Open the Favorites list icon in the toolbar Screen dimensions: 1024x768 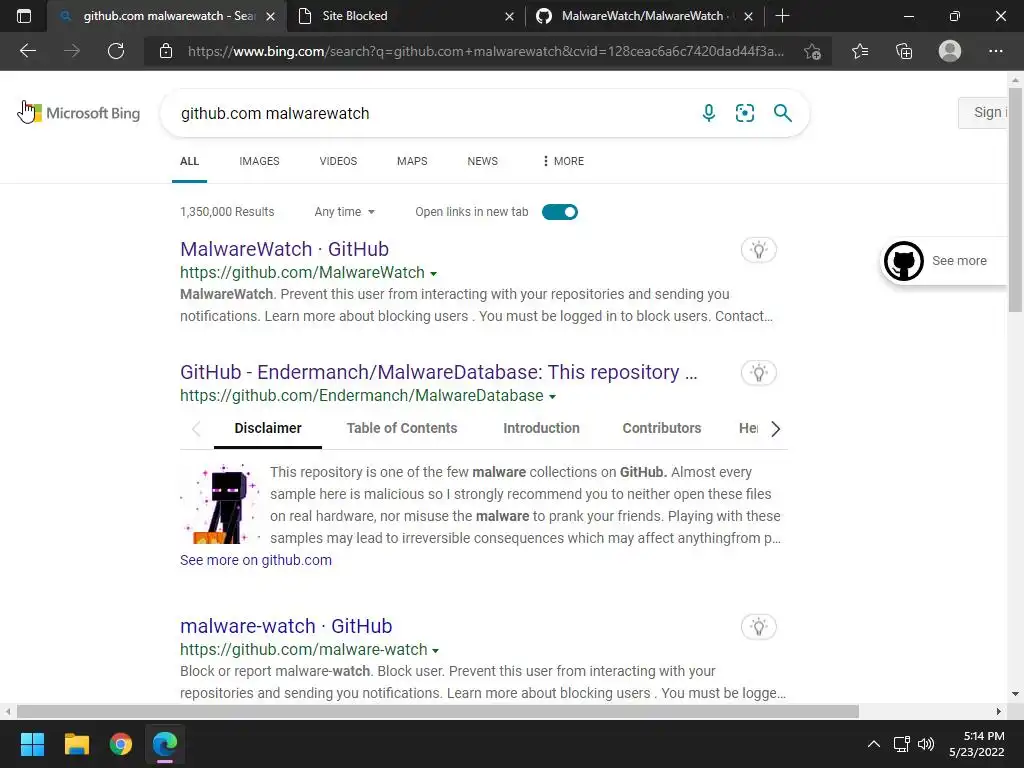pyautogui.click(x=860, y=51)
